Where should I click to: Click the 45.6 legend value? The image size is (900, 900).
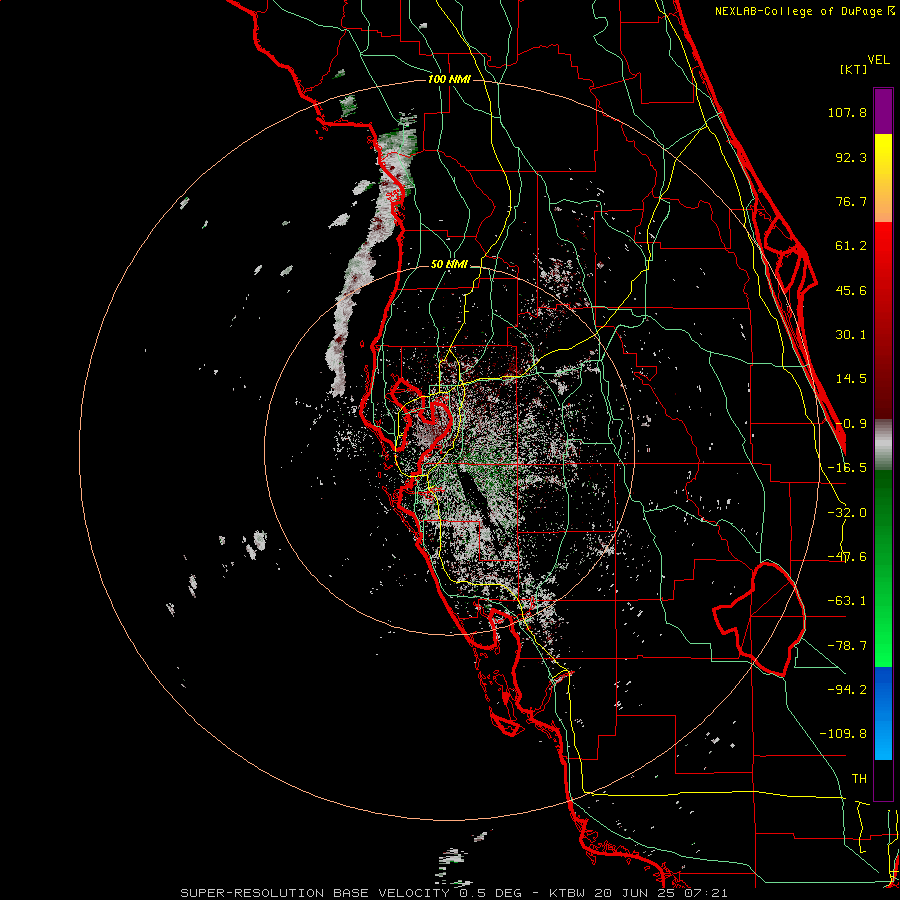click(x=851, y=290)
